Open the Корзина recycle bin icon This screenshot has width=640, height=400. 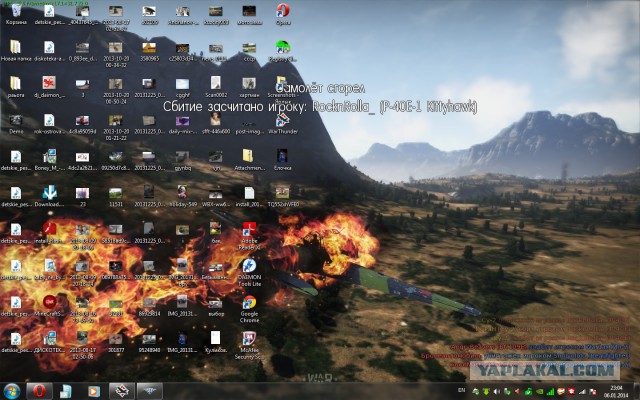pos(16,14)
